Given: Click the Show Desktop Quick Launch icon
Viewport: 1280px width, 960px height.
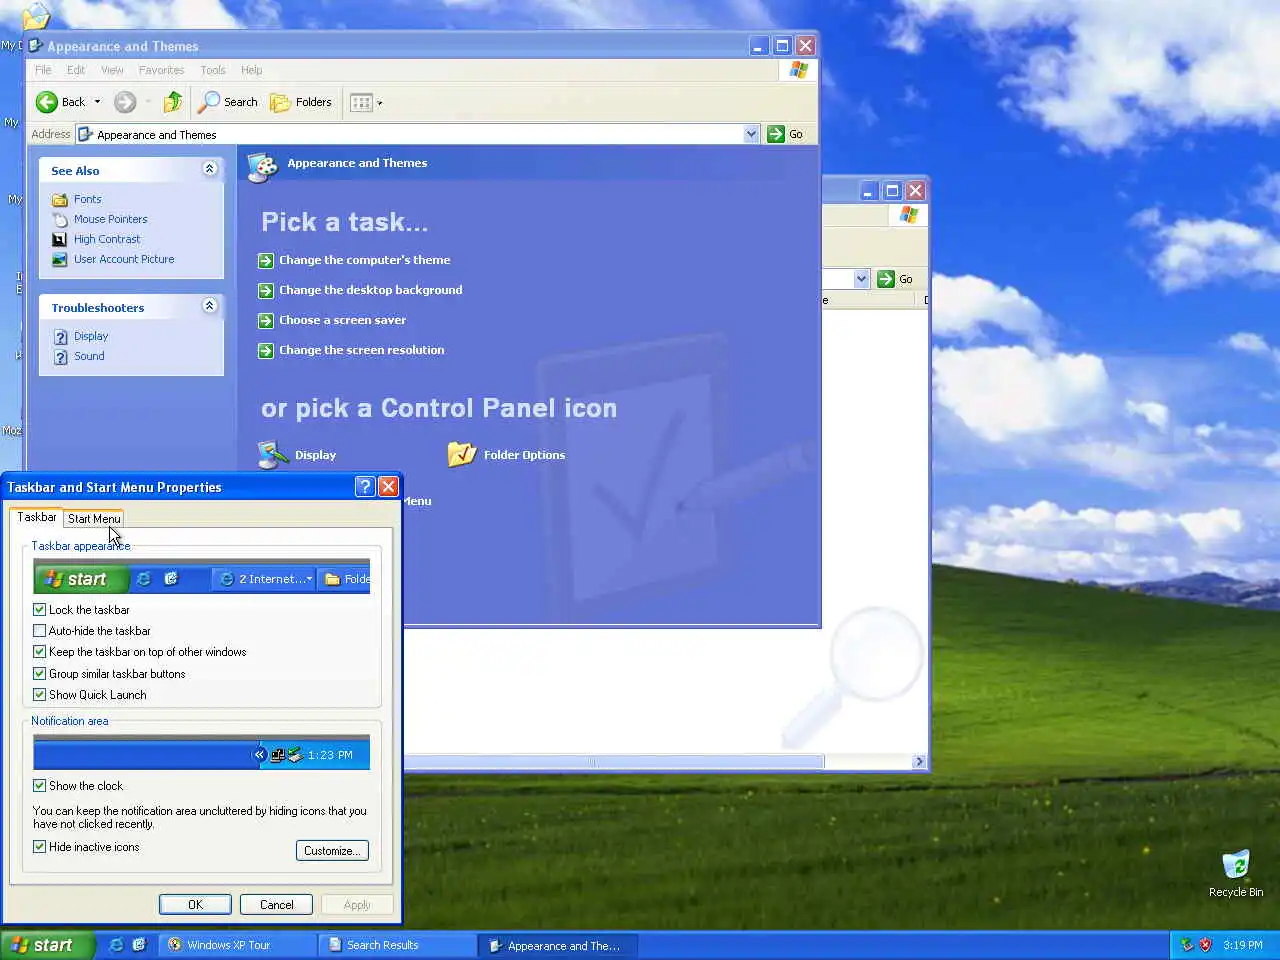Looking at the screenshot, I should pyautogui.click(x=139, y=945).
